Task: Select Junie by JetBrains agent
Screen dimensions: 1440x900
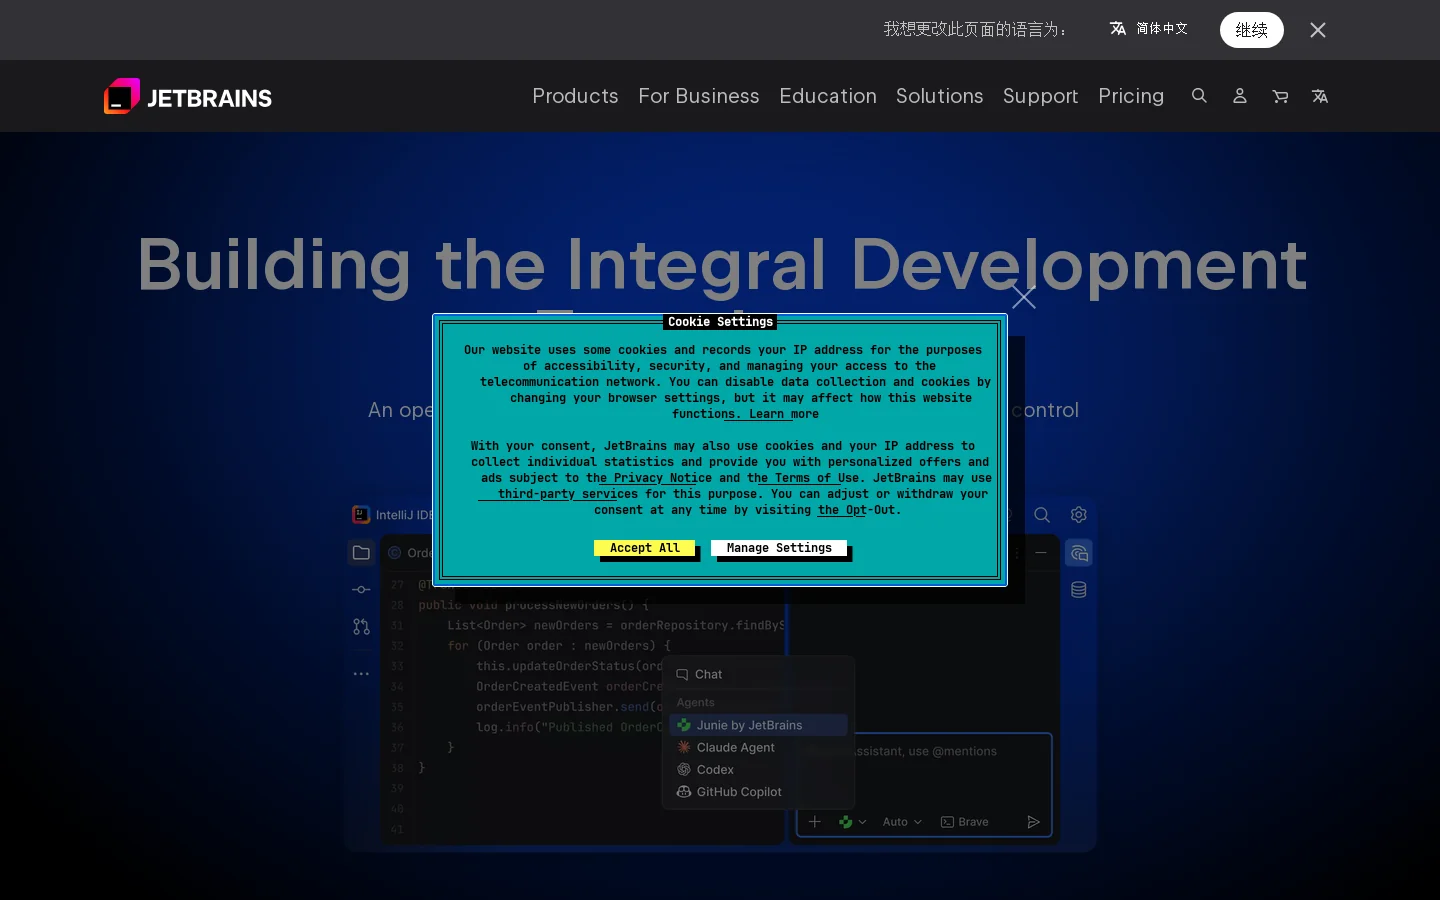Action: [x=758, y=725]
